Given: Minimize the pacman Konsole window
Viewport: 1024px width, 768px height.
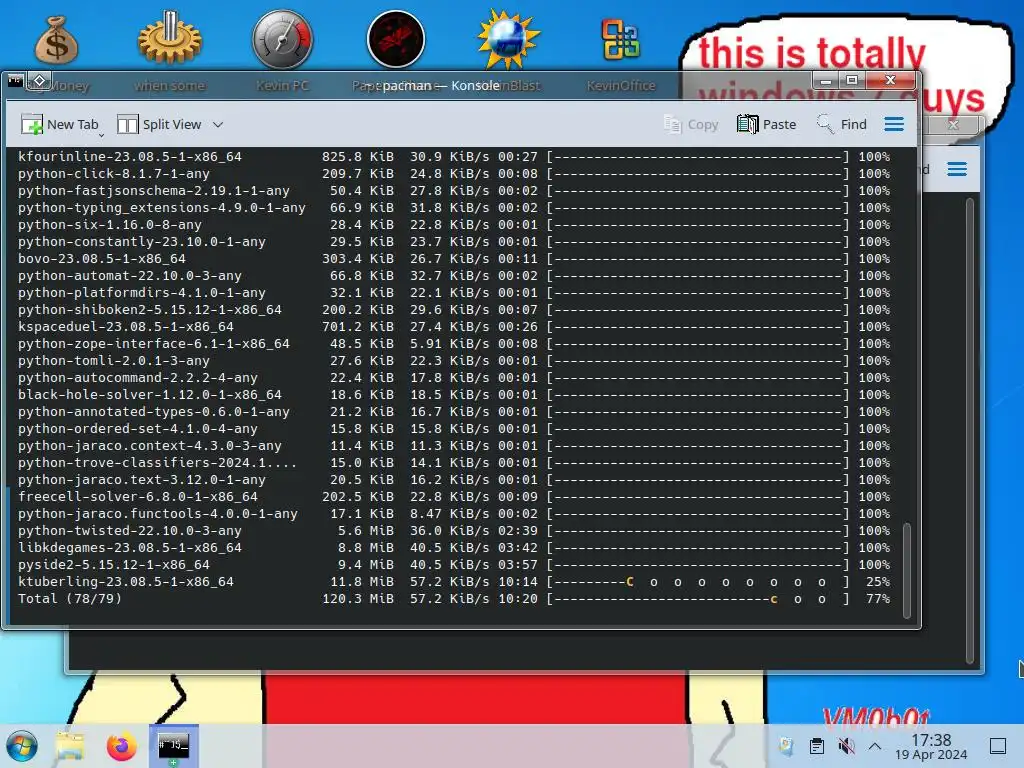Looking at the screenshot, I should tap(826, 81).
